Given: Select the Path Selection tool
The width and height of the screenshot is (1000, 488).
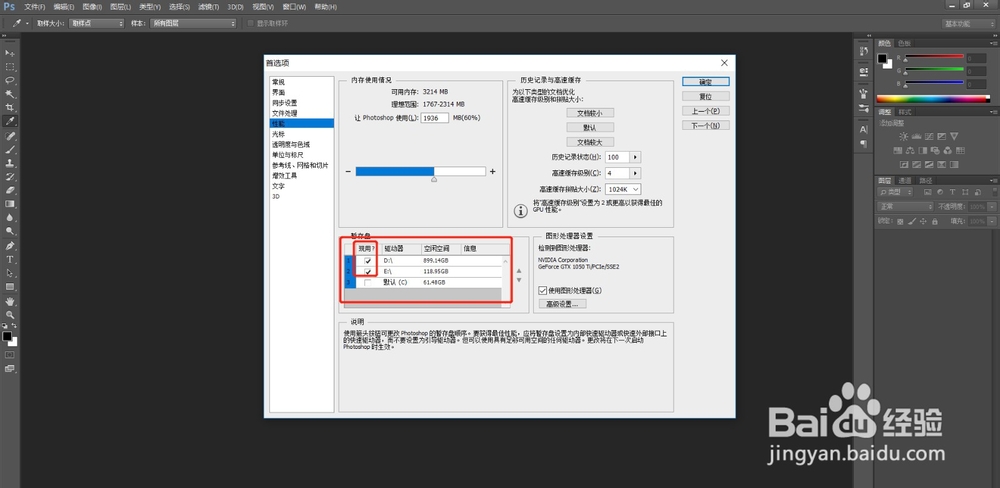Looking at the screenshot, I should (10, 273).
